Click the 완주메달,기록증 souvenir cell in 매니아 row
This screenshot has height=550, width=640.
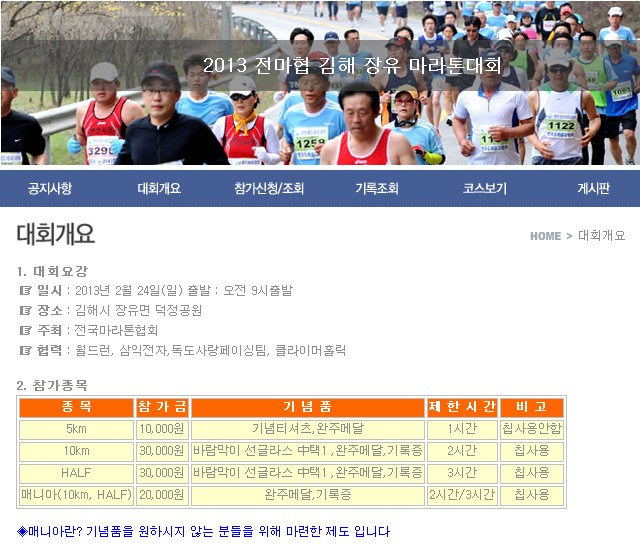(308, 495)
